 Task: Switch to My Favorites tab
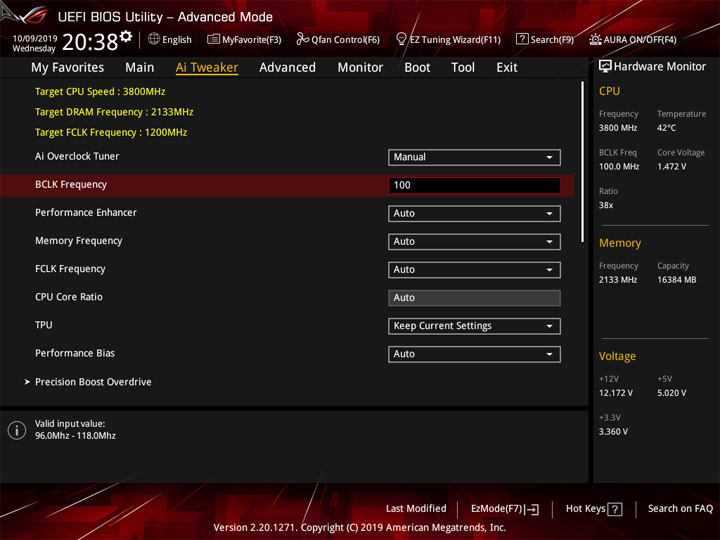coord(68,68)
